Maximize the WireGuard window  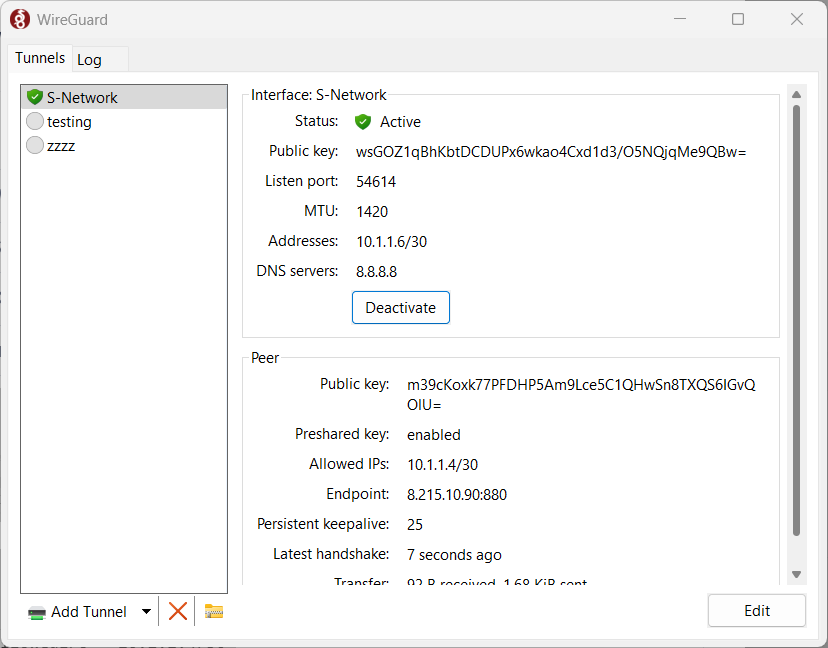[x=738, y=19]
